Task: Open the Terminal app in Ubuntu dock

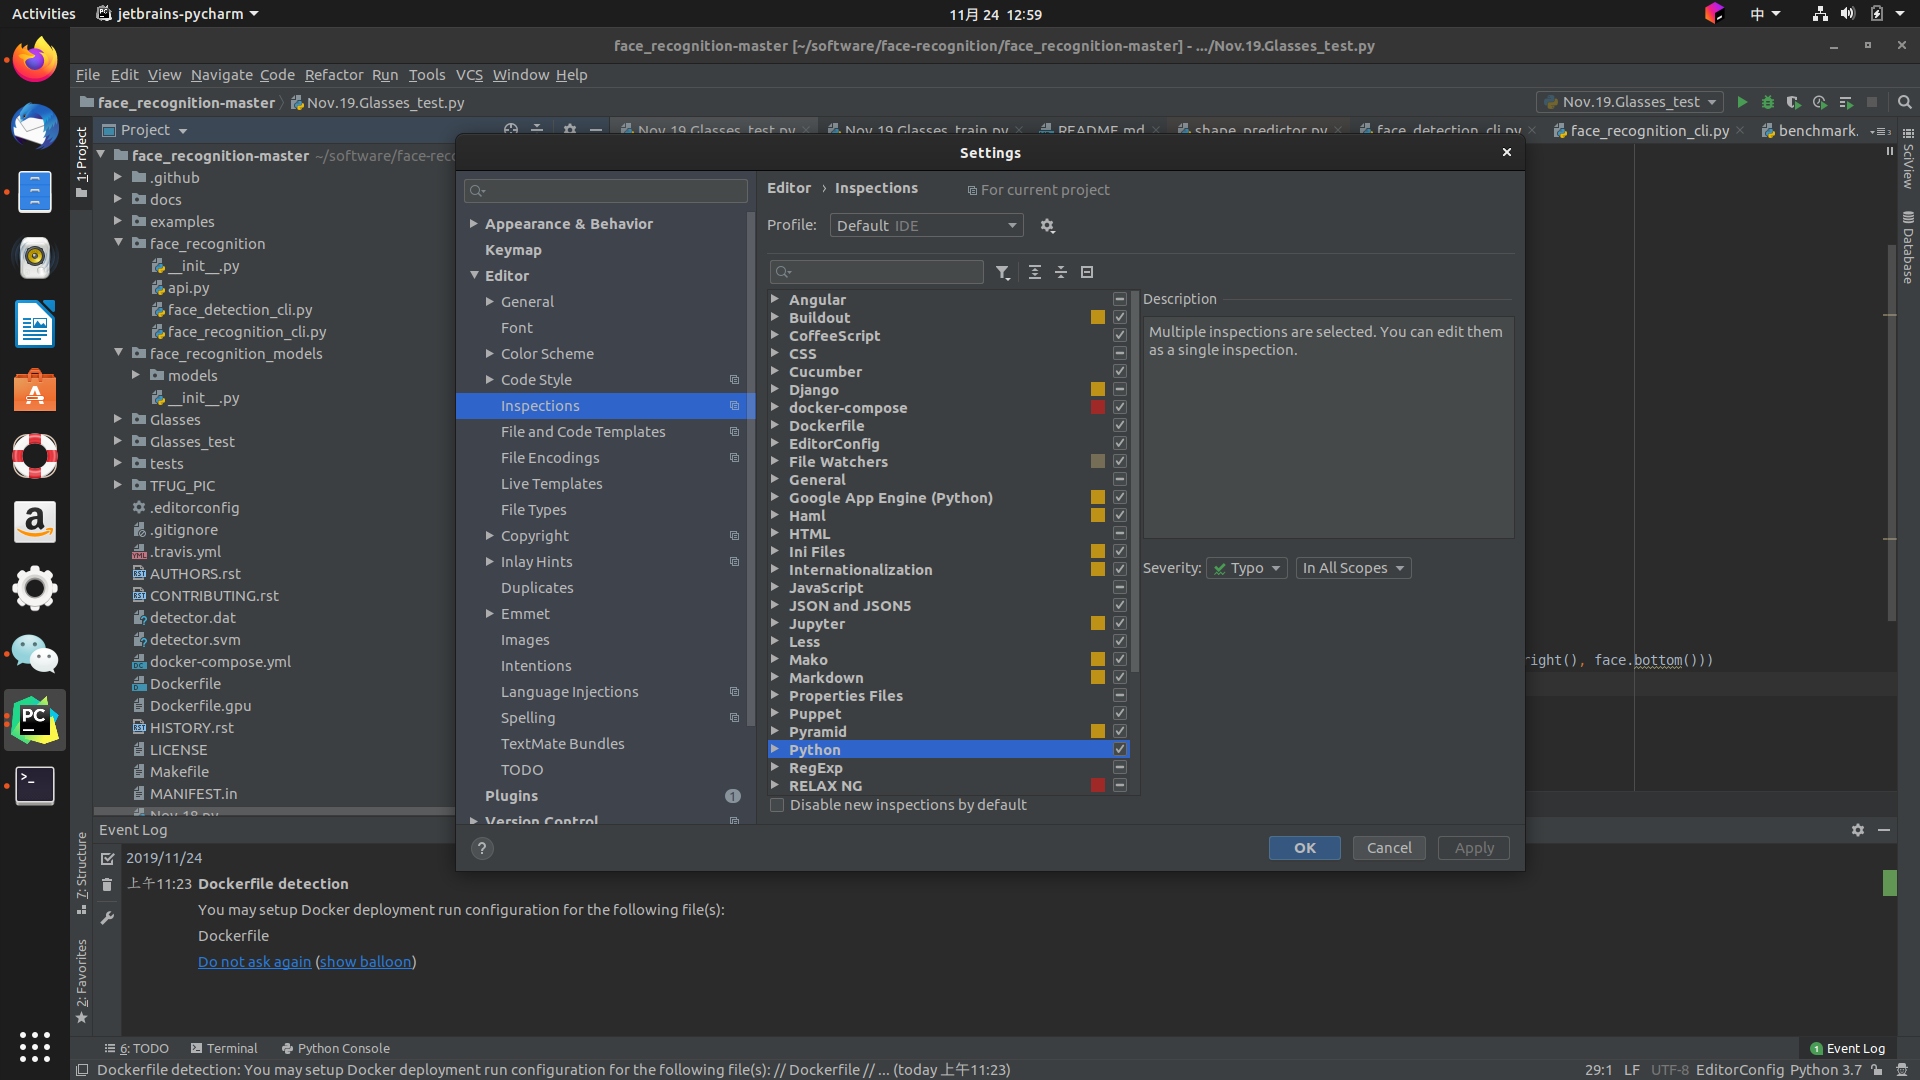Action: (x=34, y=785)
